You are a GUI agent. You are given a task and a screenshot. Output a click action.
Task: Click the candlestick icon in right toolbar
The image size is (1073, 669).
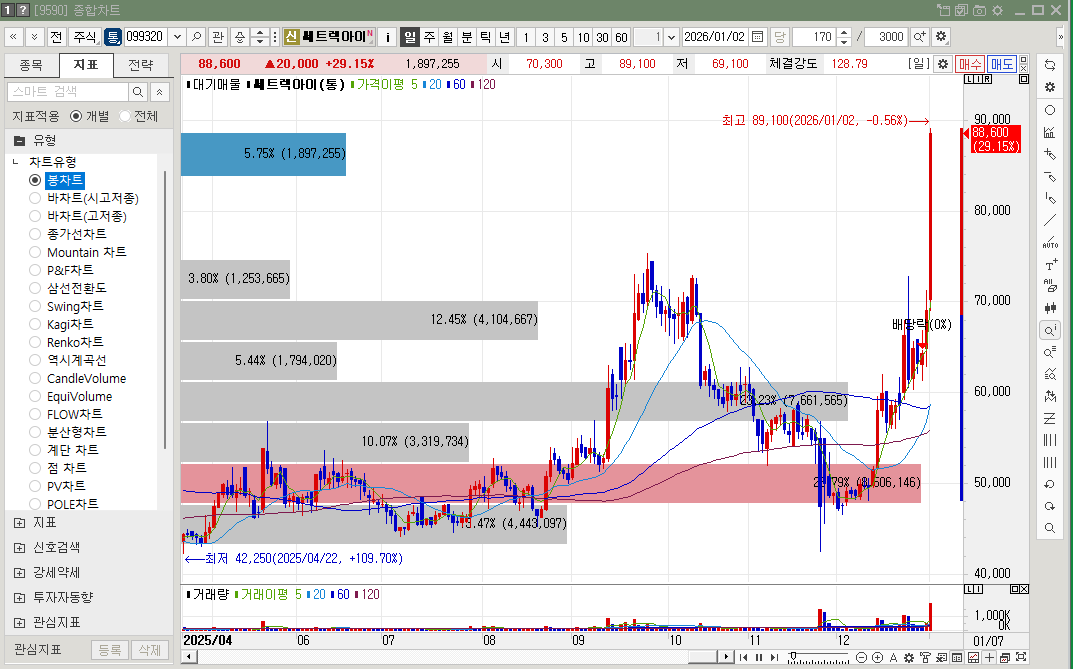click(1050, 309)
